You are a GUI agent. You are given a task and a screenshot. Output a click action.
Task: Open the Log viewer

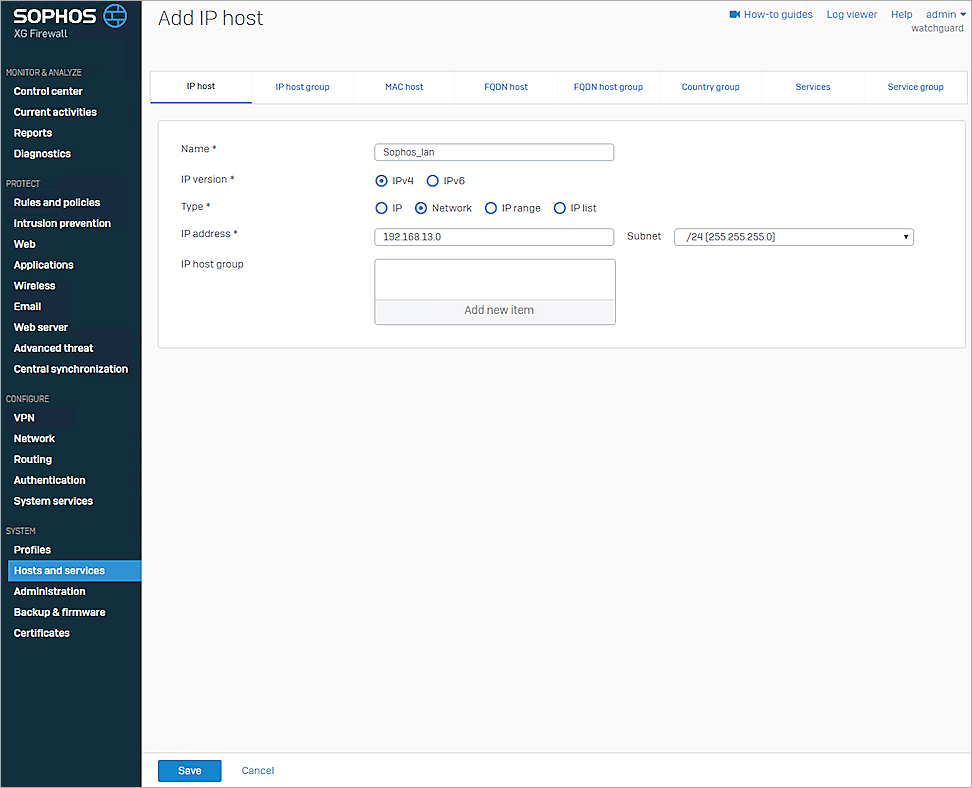[x=851, y=14]
